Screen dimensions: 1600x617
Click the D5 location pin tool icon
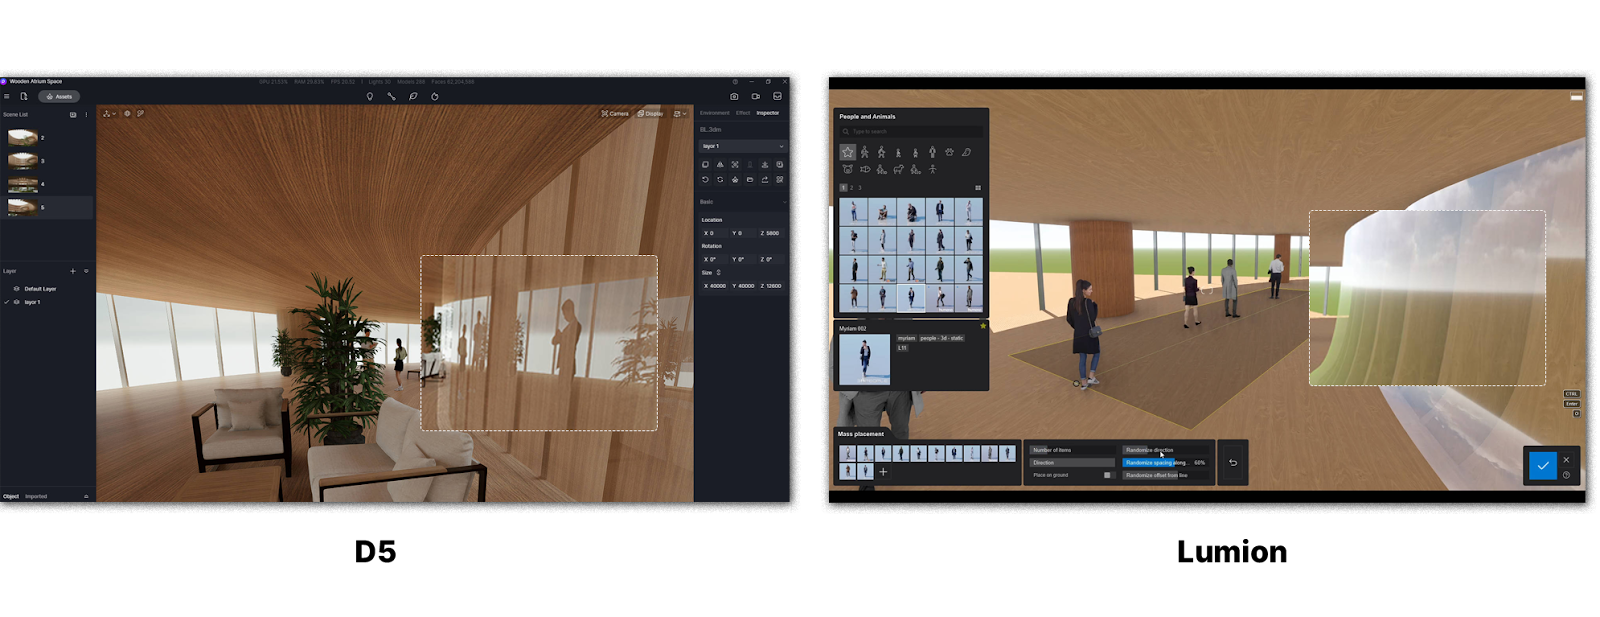click(x=370, y=97)
